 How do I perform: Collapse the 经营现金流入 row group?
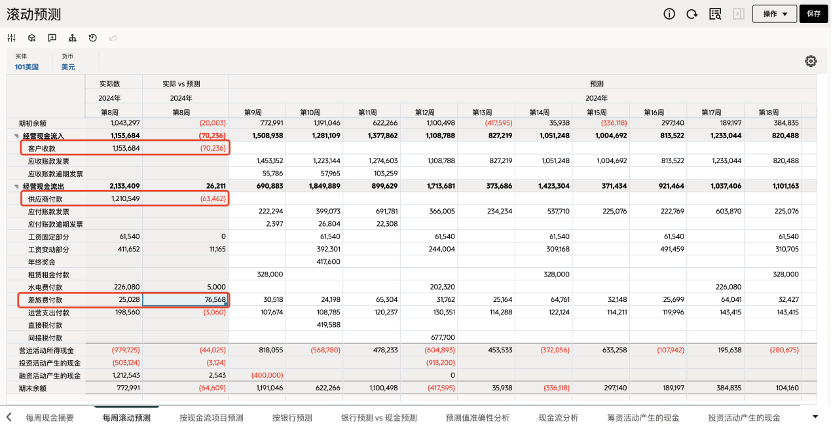(18, 134)
